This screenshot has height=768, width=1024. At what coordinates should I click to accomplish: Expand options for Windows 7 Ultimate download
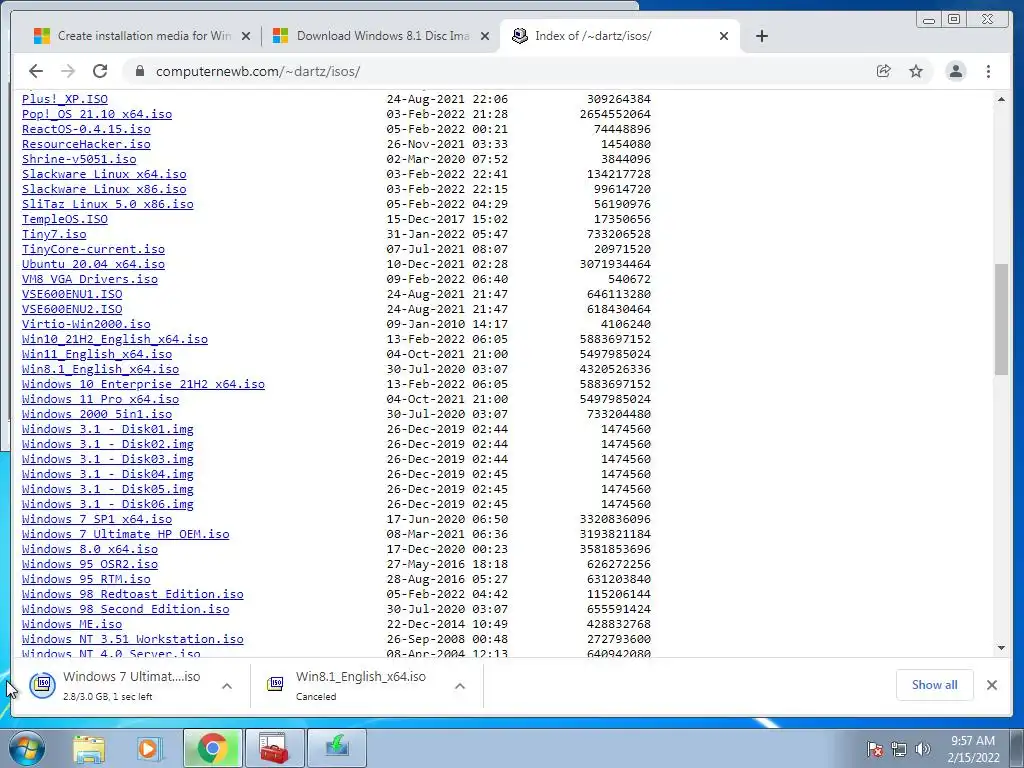(227, 686)
